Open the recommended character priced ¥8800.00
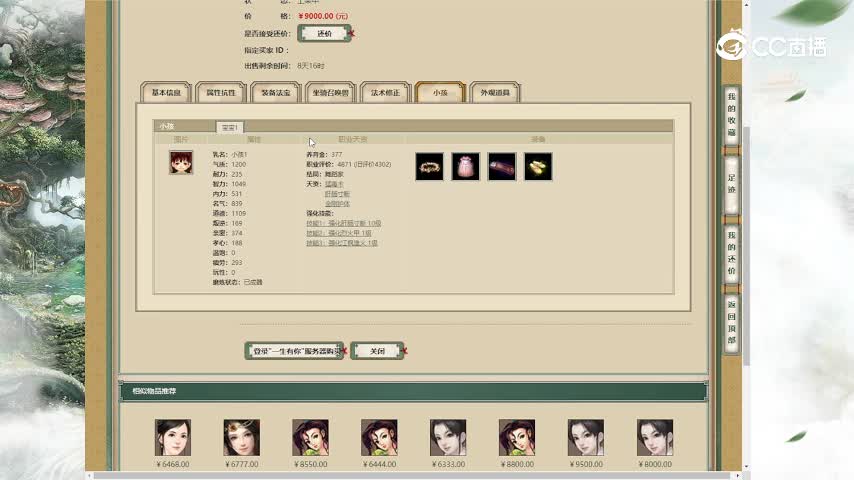The width and height of the screenshot is (854, 480). [517, 438]
